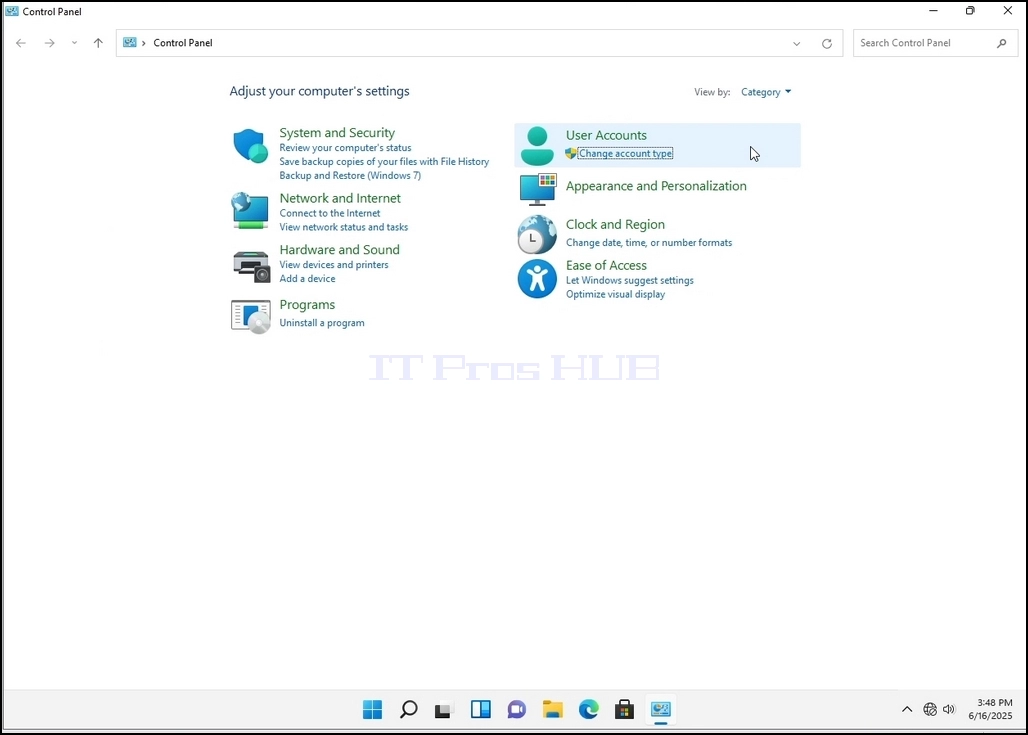Viewport: 1028px width, 735px height.
Task: Open Optimize visual display
Action: [x=615, y=294]
